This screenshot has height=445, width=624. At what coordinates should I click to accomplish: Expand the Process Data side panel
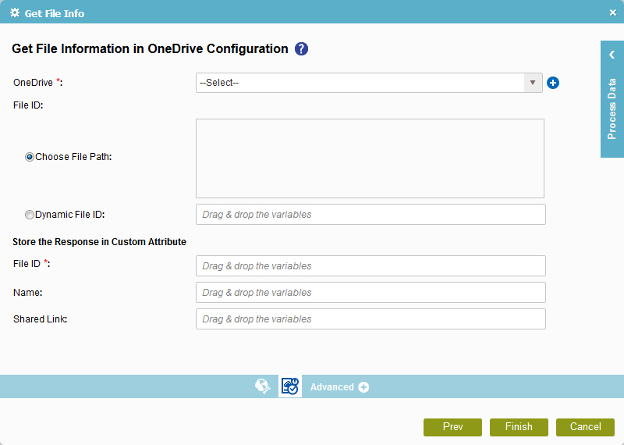tap(612, 55)
